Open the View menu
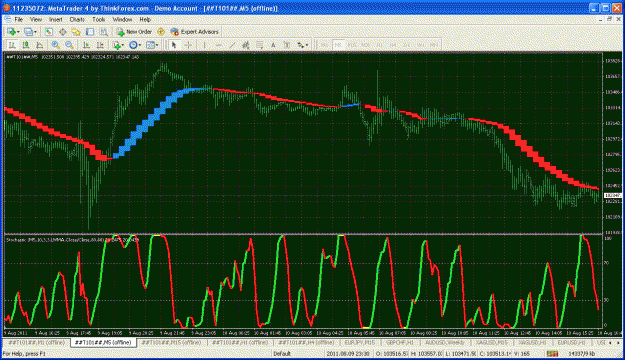The image size is (625, 360). click(x=35, y=19)
